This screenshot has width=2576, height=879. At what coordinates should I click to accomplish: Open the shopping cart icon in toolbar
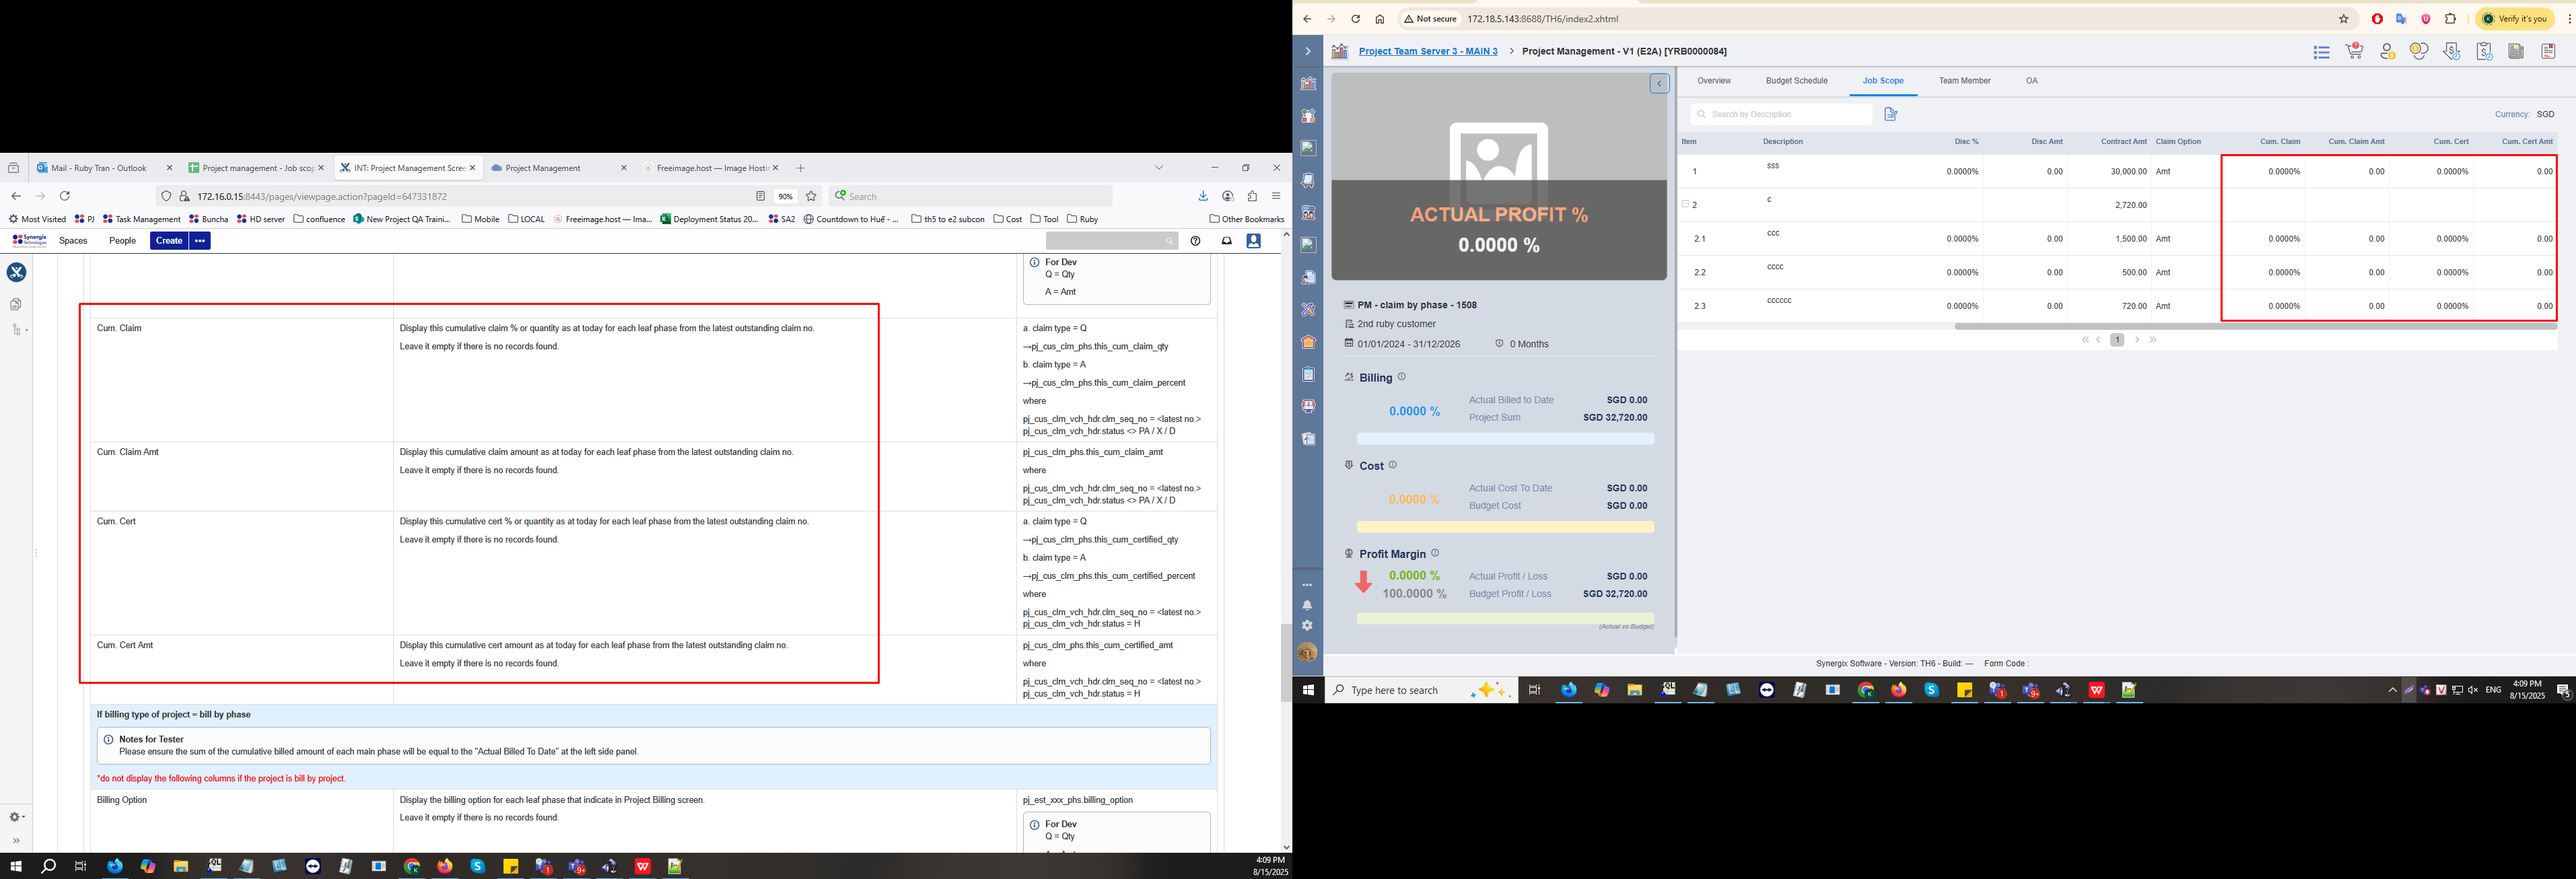2354,51
